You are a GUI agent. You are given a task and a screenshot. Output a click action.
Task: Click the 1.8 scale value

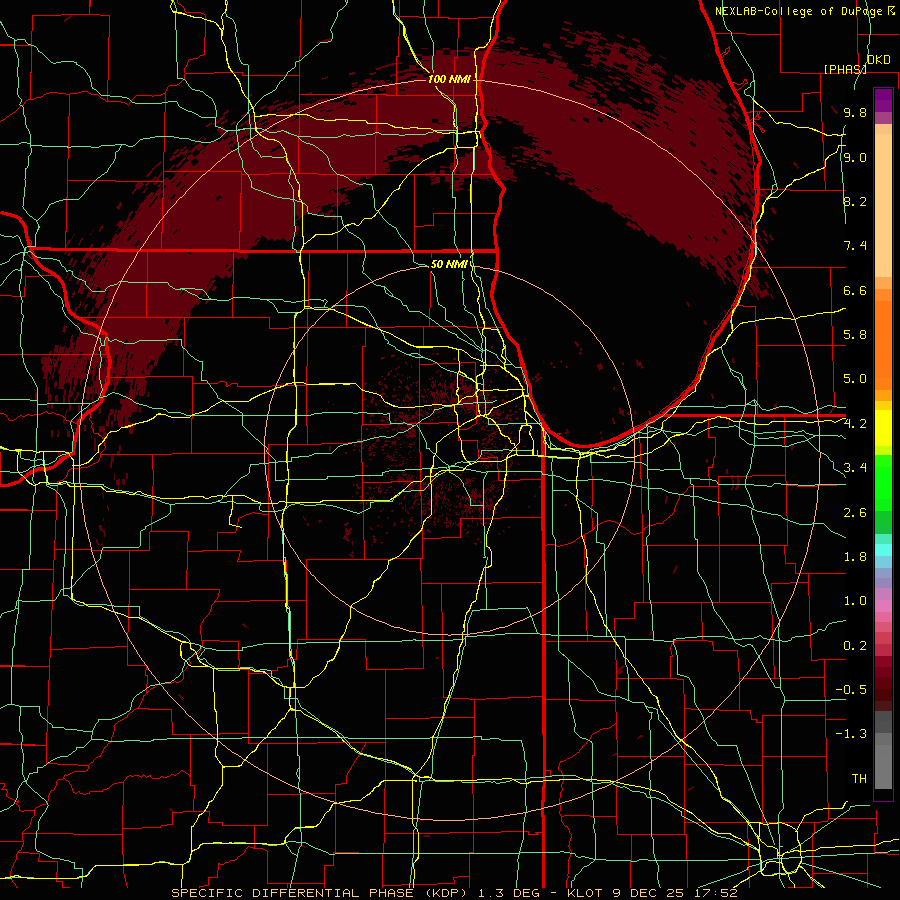tap(855, 557)
